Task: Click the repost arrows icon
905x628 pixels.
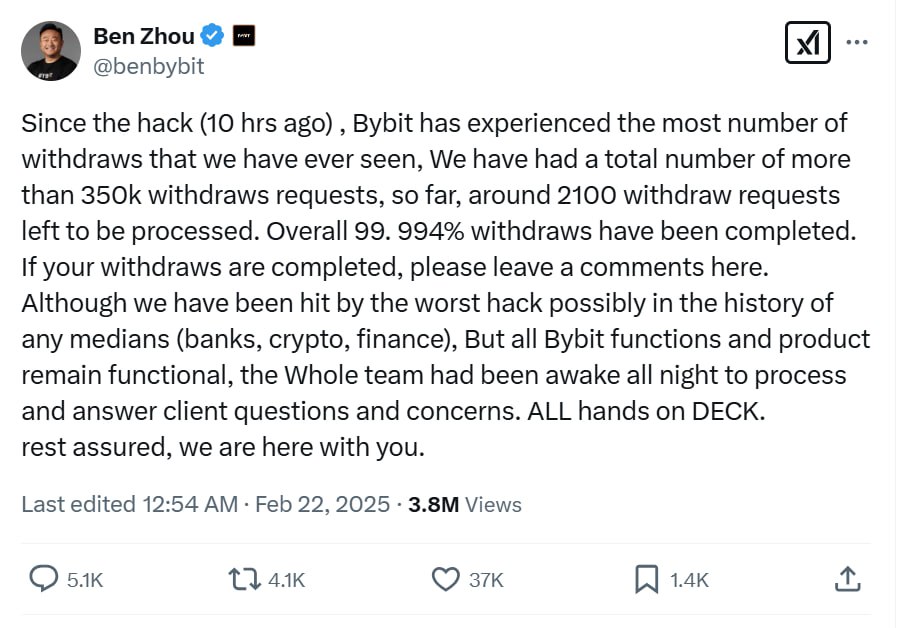Action: tap(242, 579)
